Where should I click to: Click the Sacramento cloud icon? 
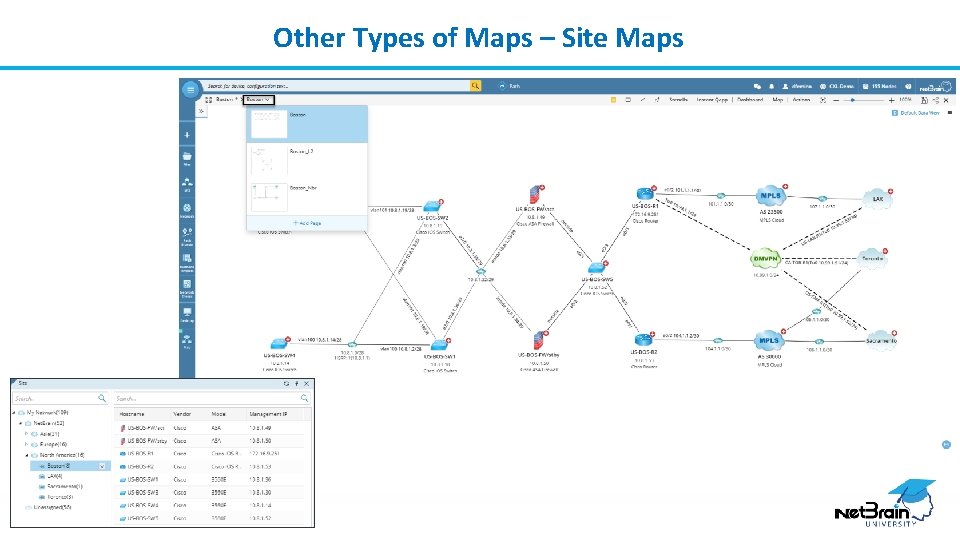[x=881, y=340]
